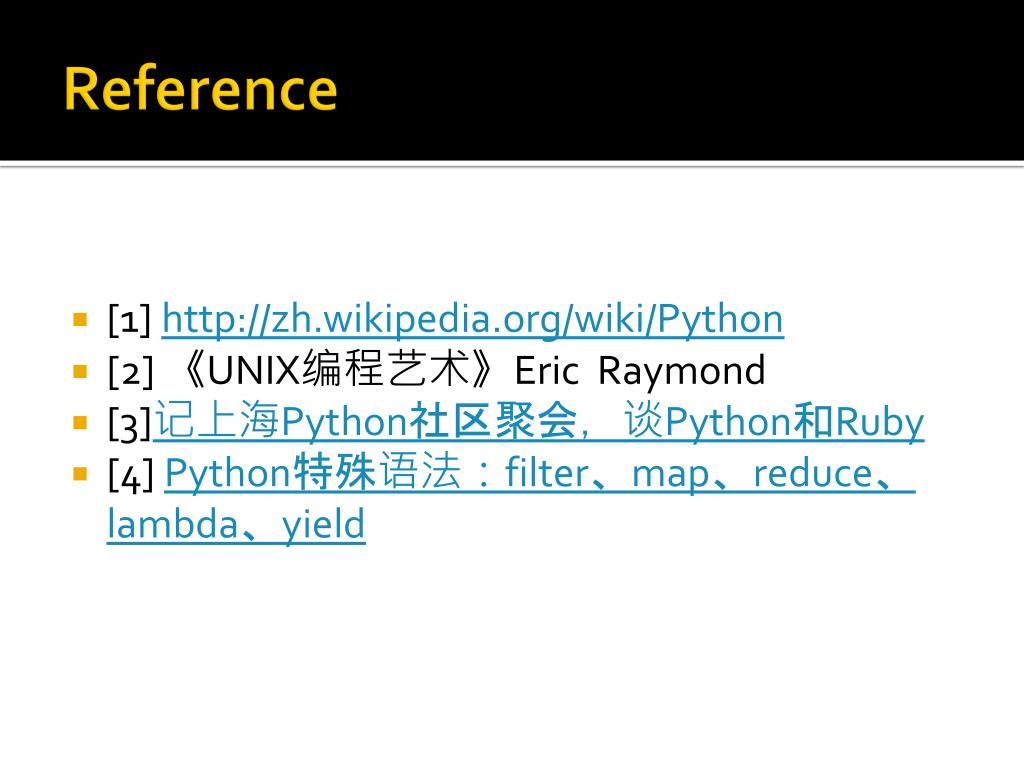Image resolution: width=1024 pixels, height=768 pixels.
Task: Click the word 'filter' in the fourth link
Action: 547,473
